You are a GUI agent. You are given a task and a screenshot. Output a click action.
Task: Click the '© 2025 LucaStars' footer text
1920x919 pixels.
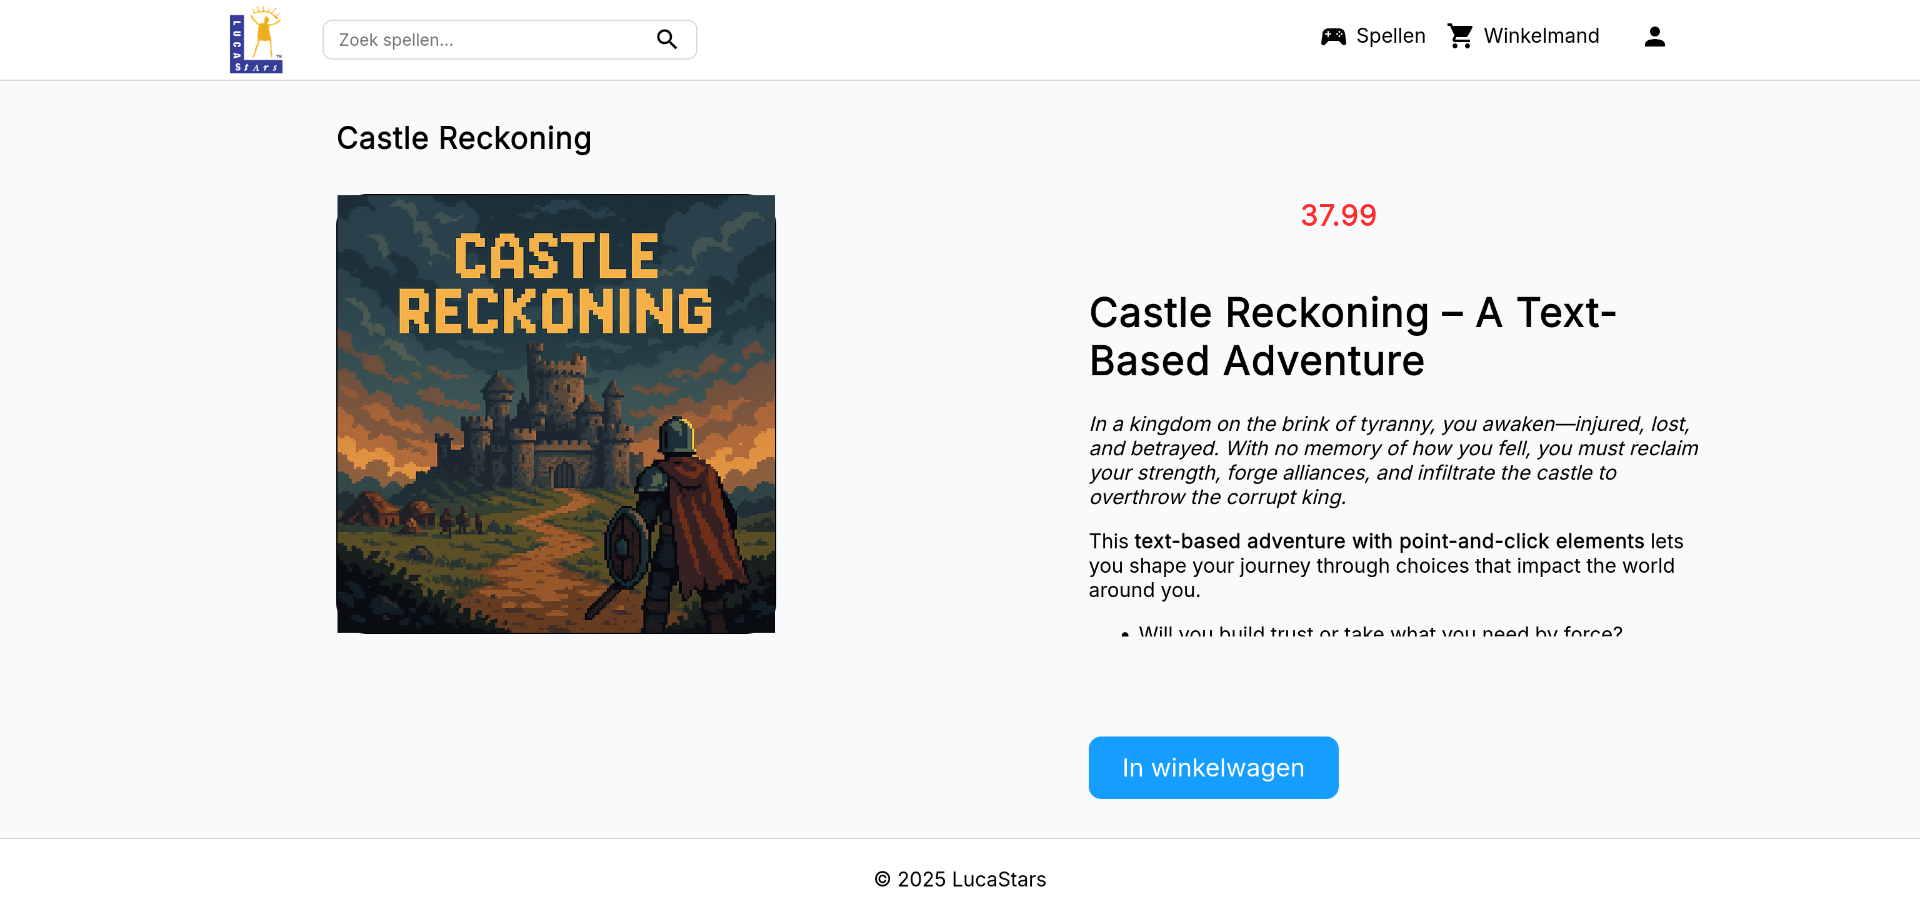tap(960, 879)
